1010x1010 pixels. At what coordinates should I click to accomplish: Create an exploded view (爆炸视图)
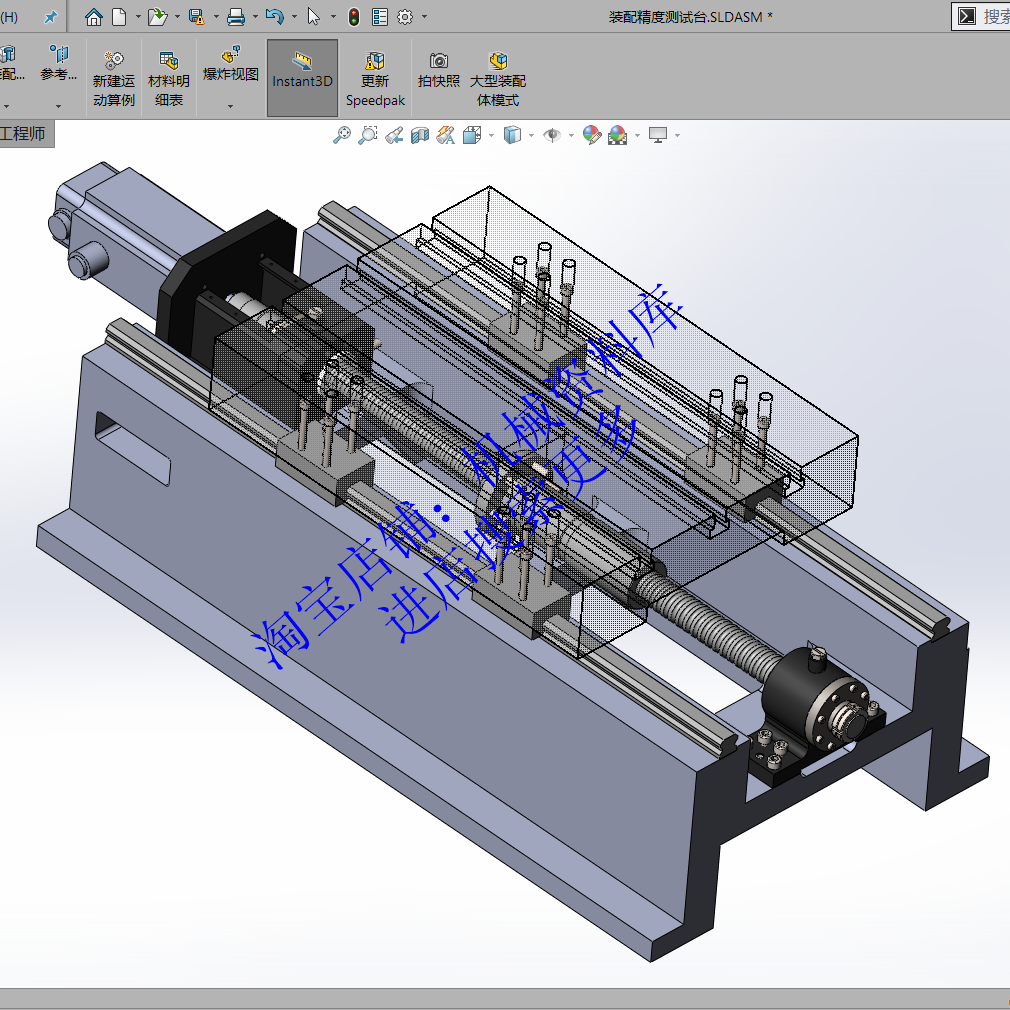[231, 64]
